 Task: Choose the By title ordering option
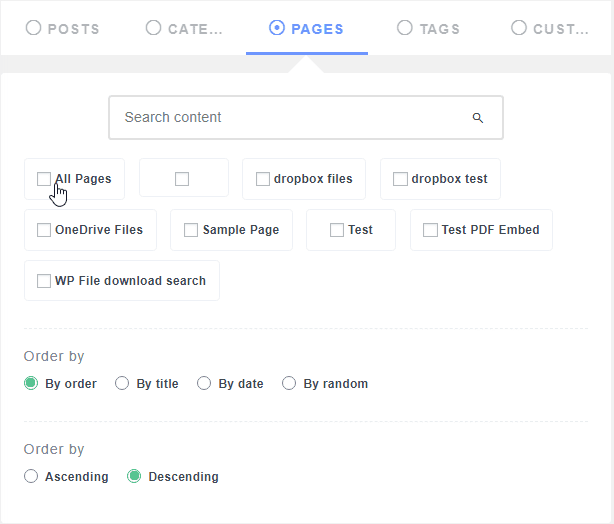tap(122, 383)
